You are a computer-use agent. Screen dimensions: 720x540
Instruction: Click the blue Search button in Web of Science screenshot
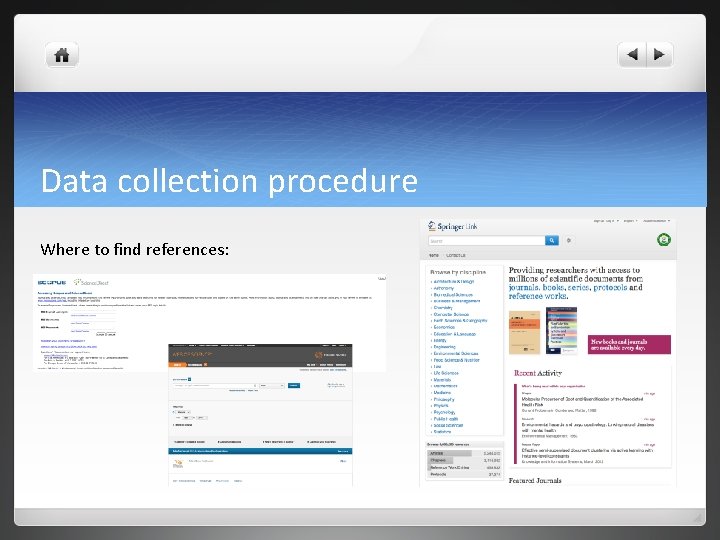(294, 385)
